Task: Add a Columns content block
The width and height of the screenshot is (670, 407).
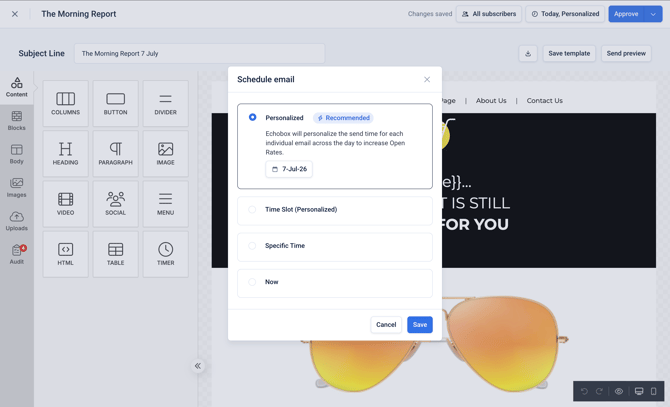Action: pos(65,103)
